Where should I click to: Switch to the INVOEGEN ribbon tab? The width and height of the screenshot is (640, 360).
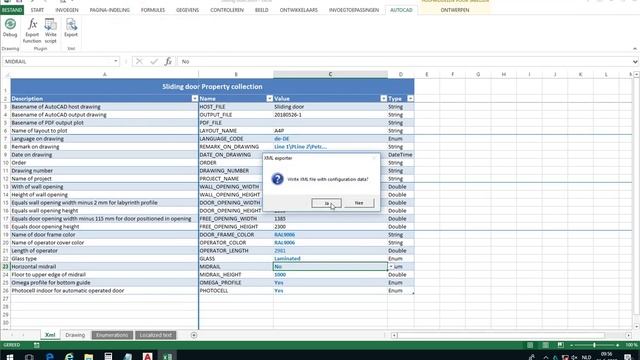pyautogui.click(x=67, y=10)
